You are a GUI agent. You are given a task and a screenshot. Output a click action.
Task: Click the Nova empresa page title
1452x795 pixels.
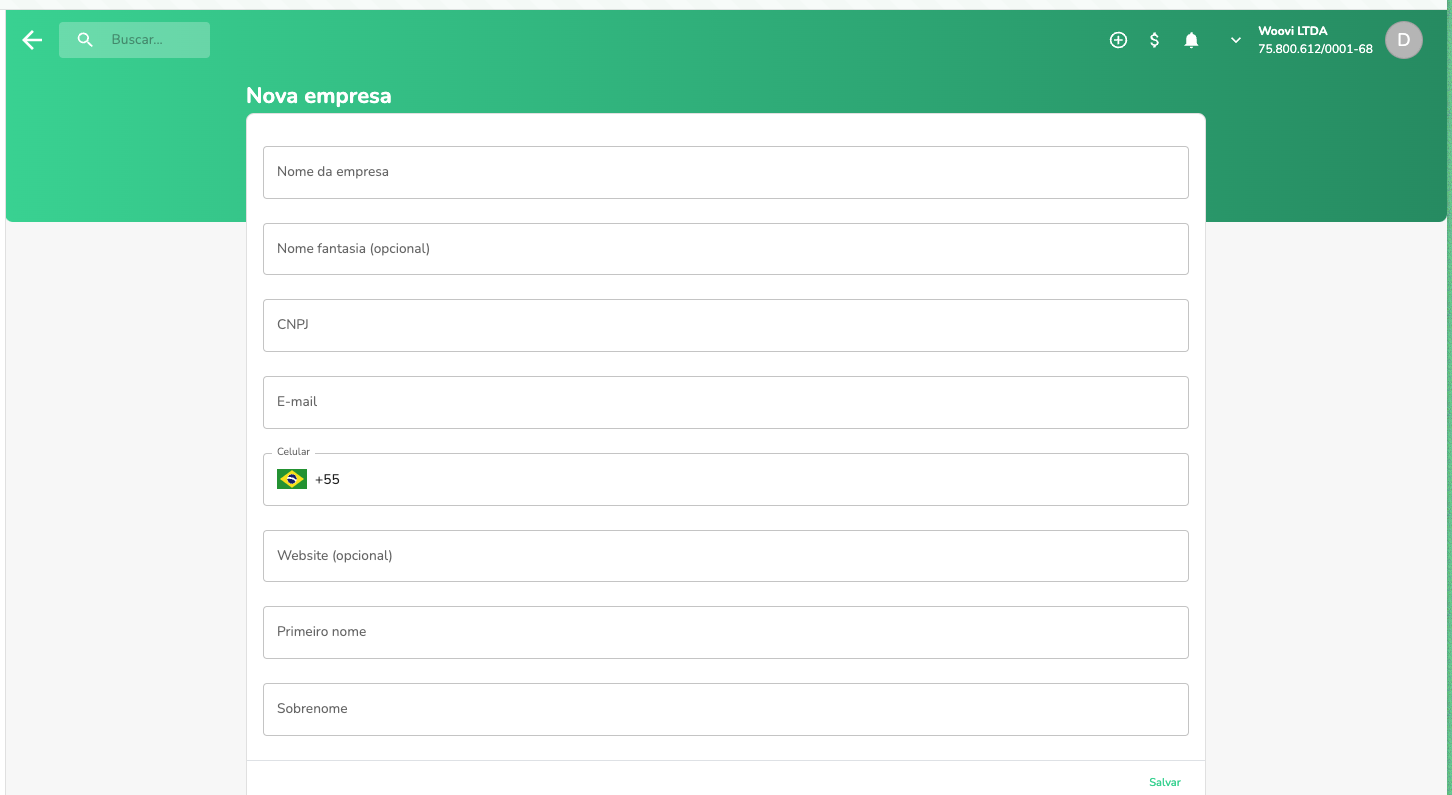(318, 96)
